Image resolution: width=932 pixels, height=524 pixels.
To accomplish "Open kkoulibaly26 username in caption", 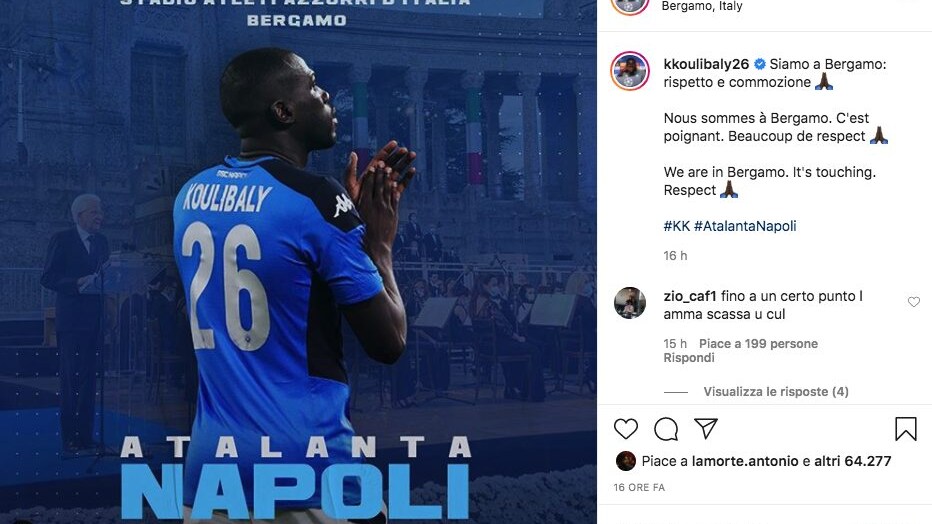I will coord(706,64).
